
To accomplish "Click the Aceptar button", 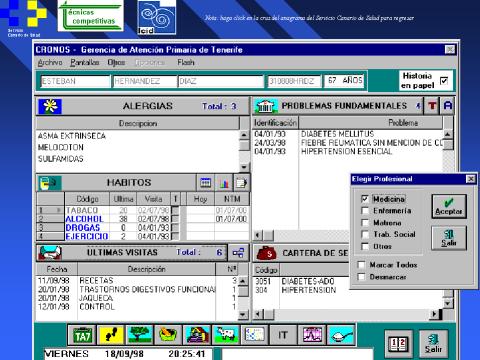I will tap(449, 207).
